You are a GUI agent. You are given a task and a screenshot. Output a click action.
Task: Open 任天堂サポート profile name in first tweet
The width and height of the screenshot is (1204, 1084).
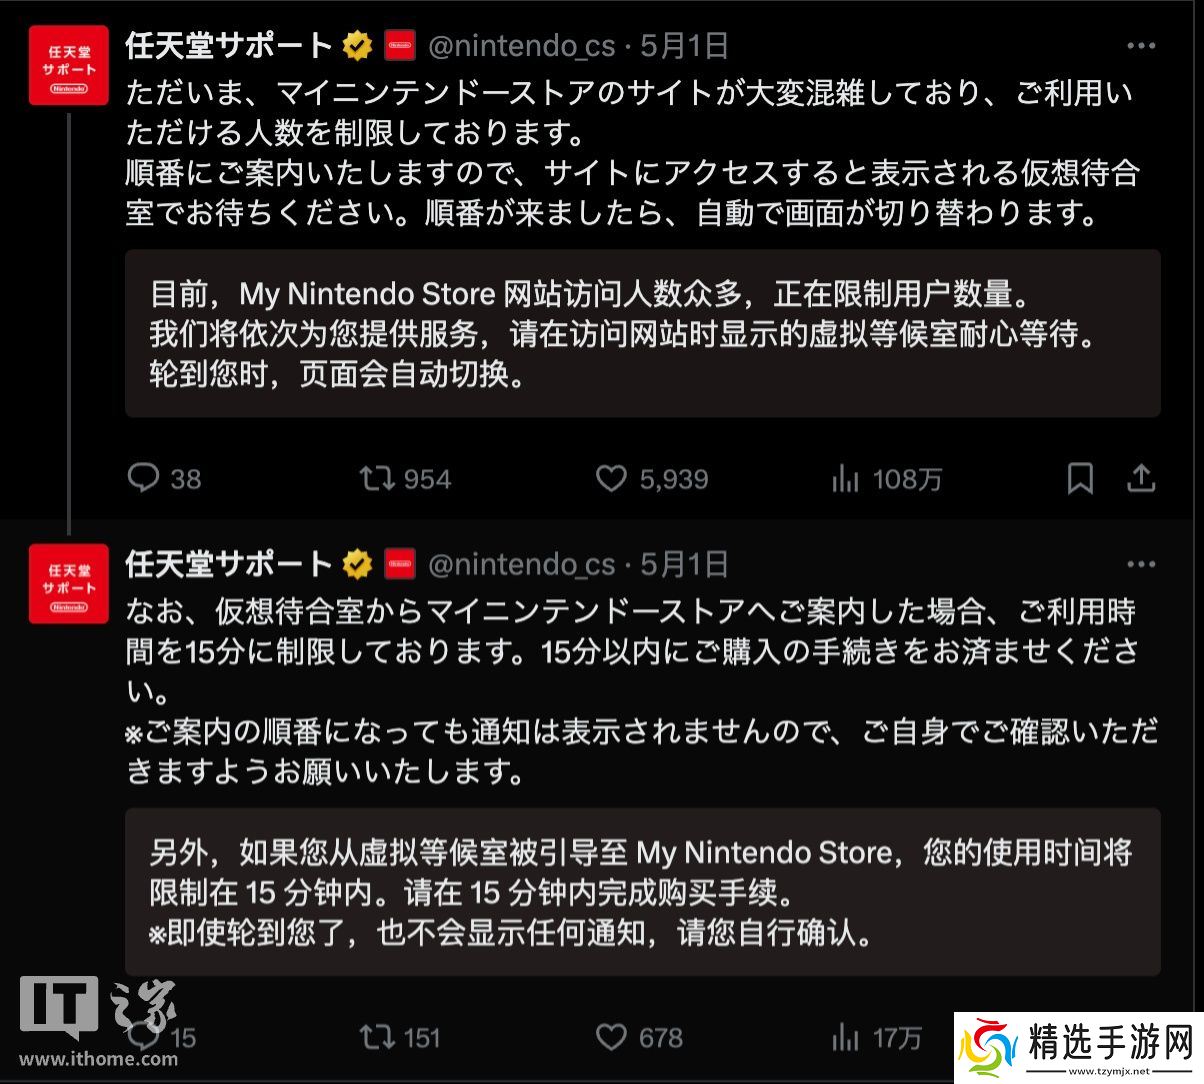229,45
